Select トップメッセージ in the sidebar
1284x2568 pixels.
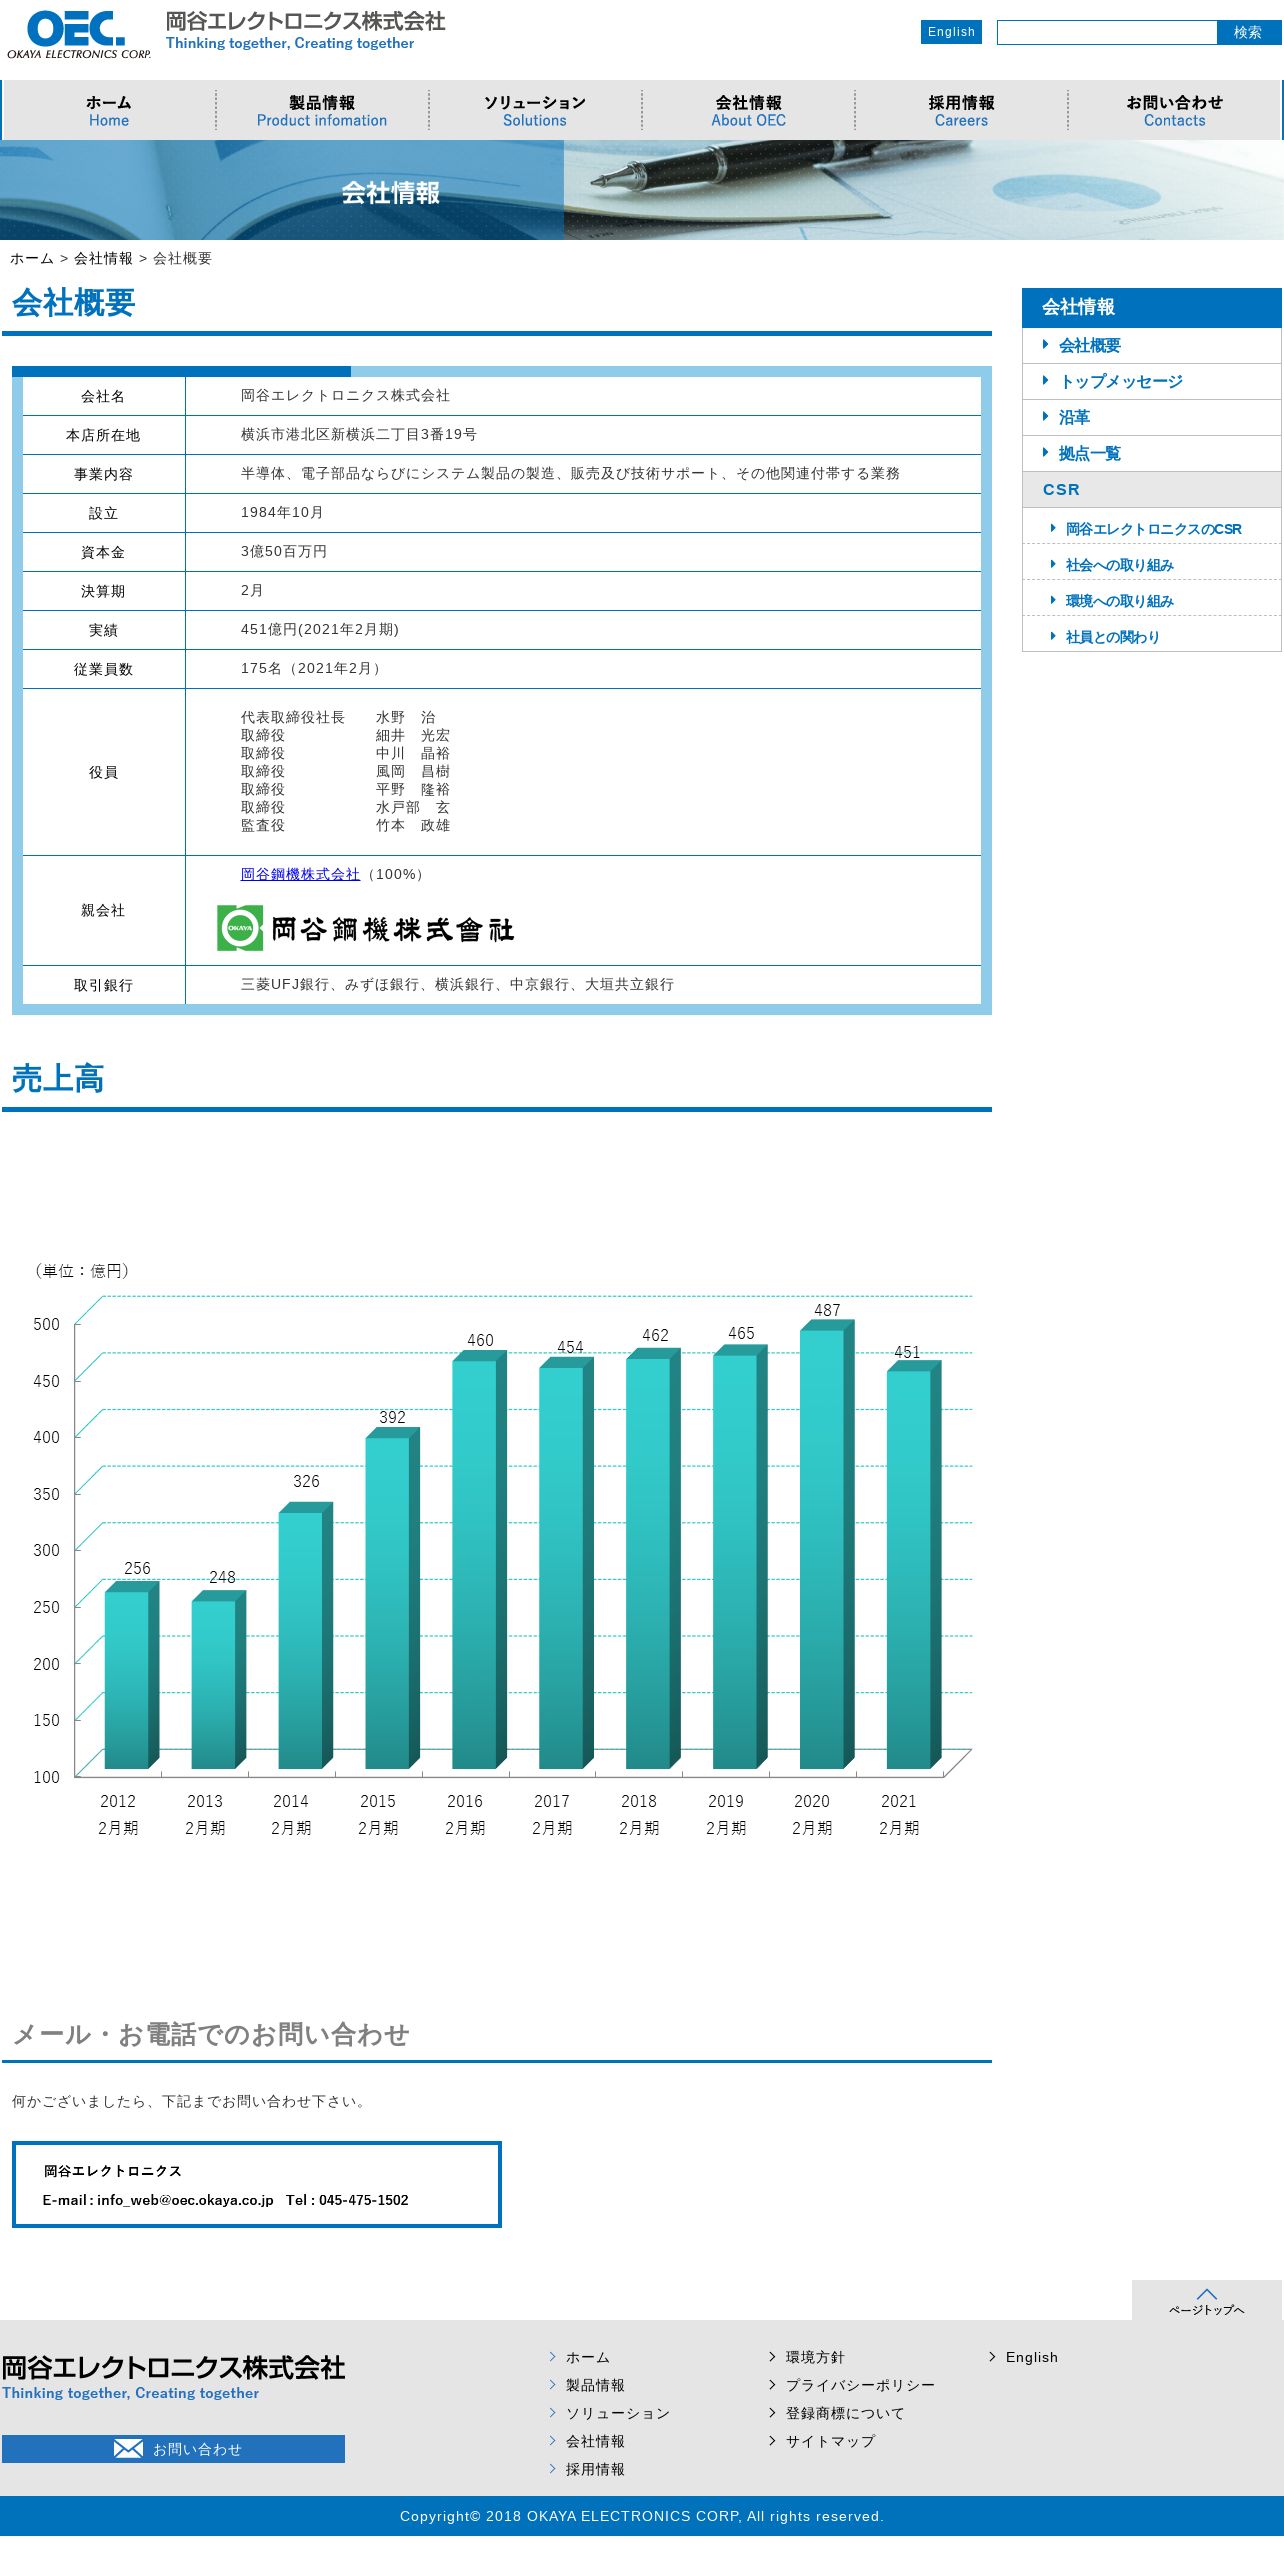click(x=1152, y=382)
